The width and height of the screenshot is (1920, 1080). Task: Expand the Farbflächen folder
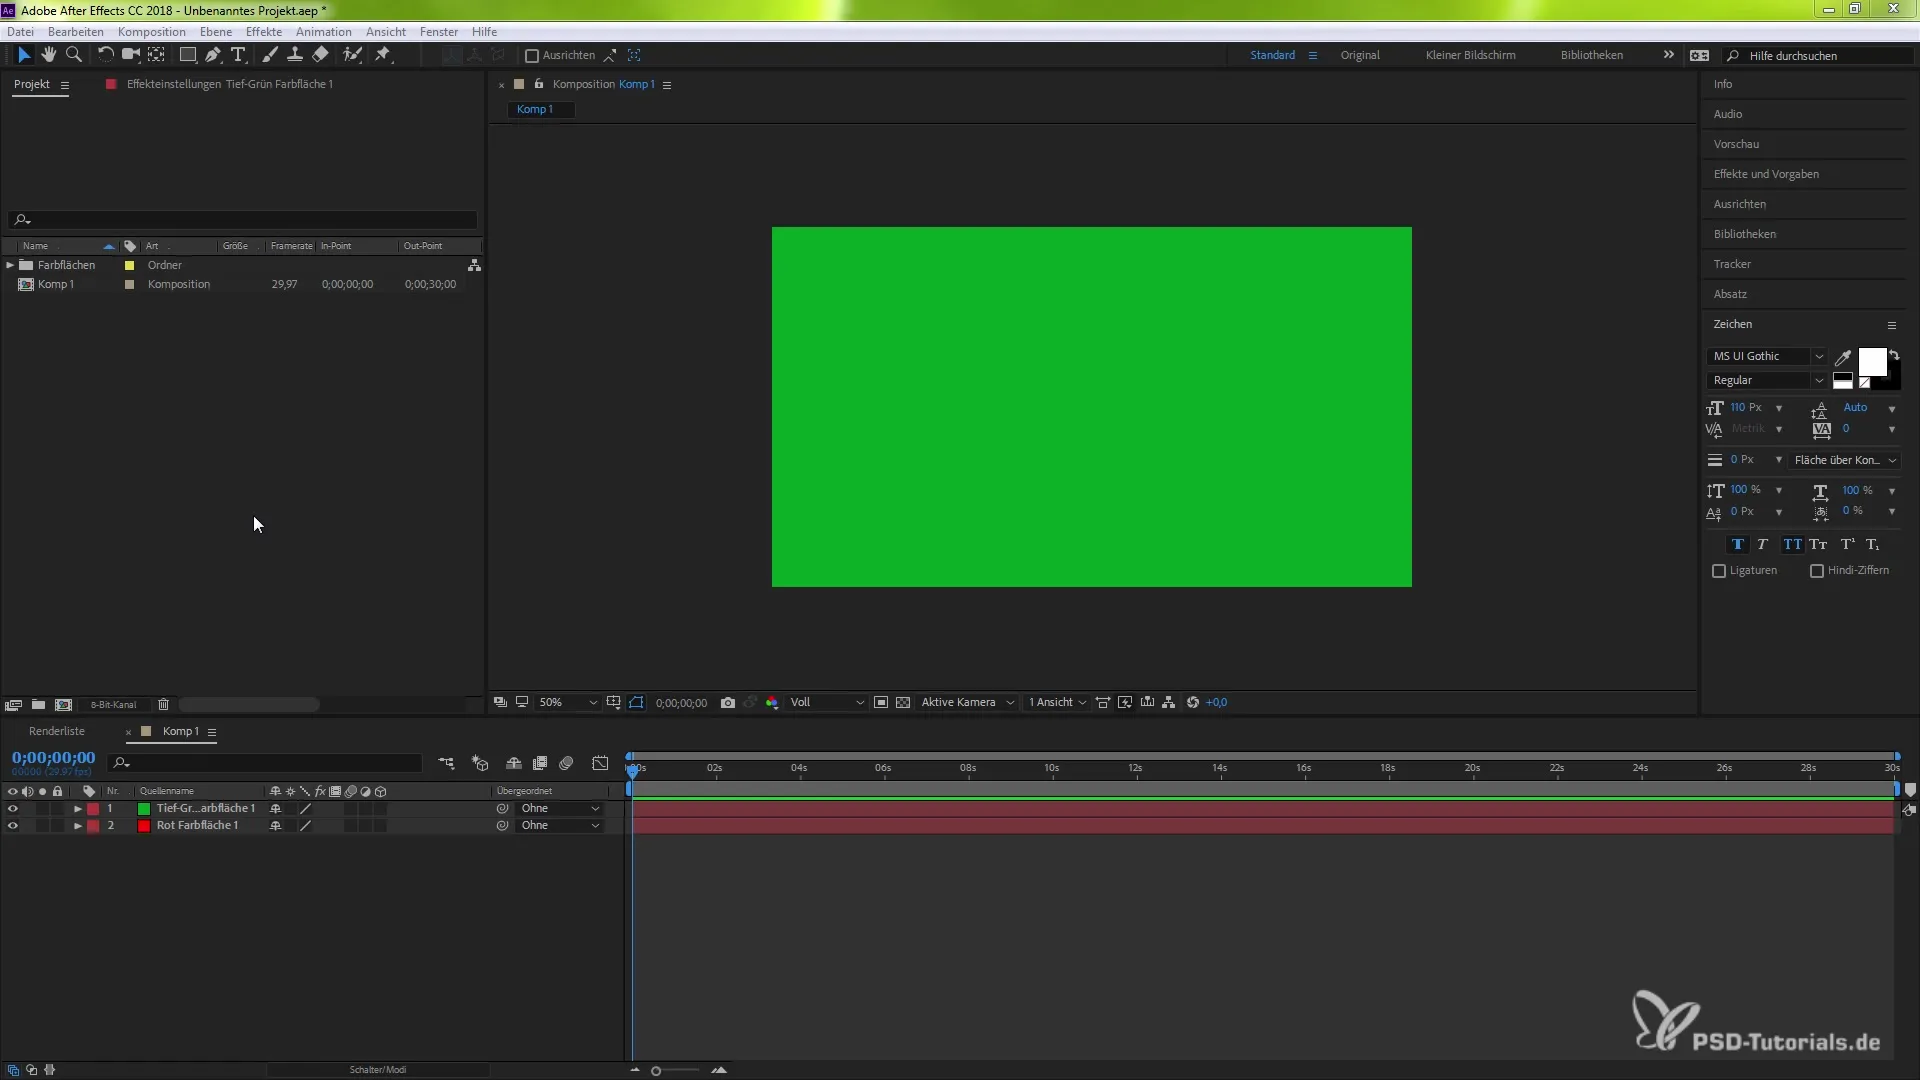click(x=10, y=265)
